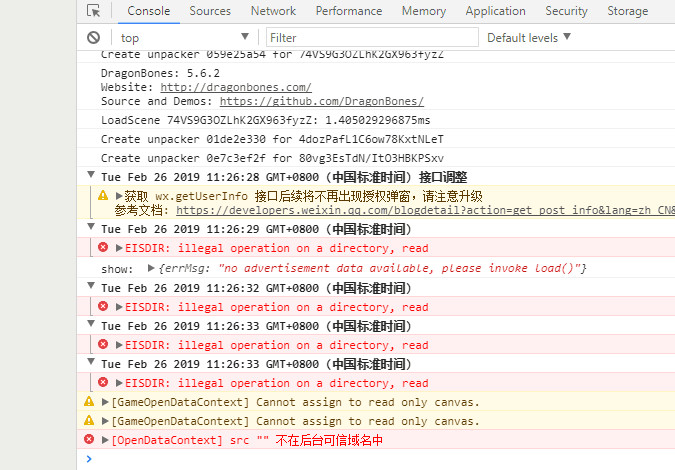This screenshot has height=470, width=675.
Task: Open the Default levels dropdown
Action: [529, 37]
